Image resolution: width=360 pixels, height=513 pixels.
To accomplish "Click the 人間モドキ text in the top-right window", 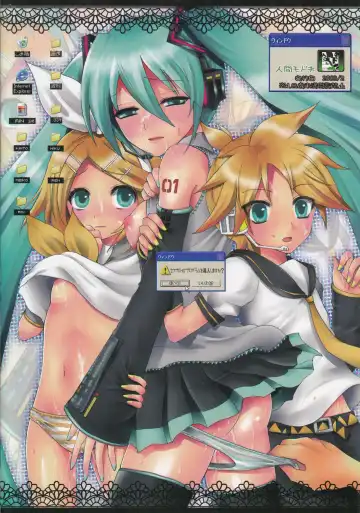I will pos(296,69).
